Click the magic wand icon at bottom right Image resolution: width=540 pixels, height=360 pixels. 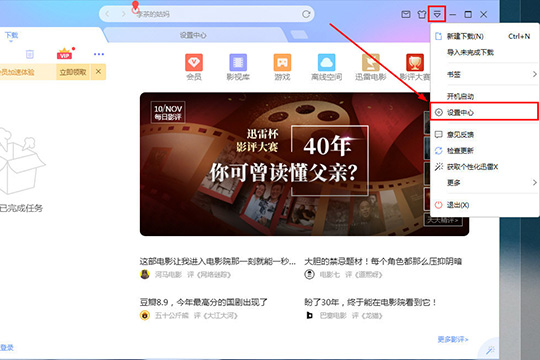[x=490, y=351]
